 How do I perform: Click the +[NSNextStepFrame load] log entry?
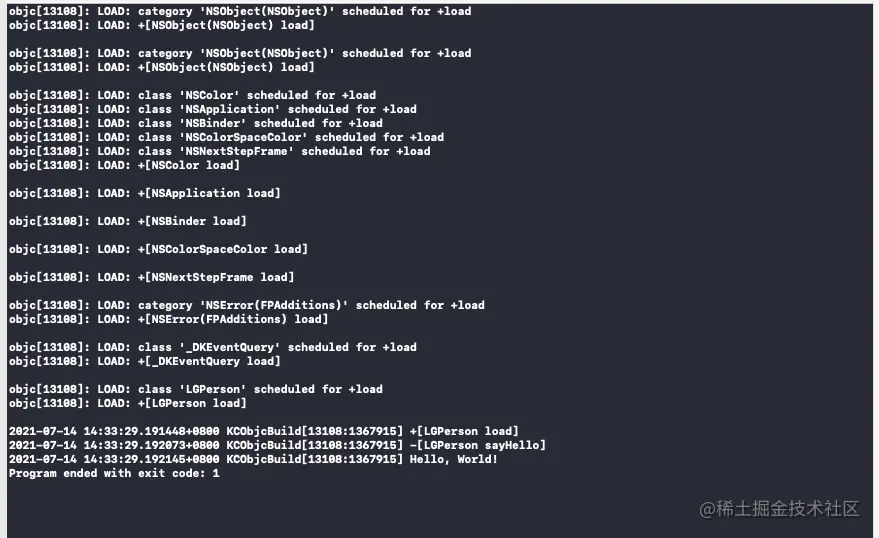(151, 277)
